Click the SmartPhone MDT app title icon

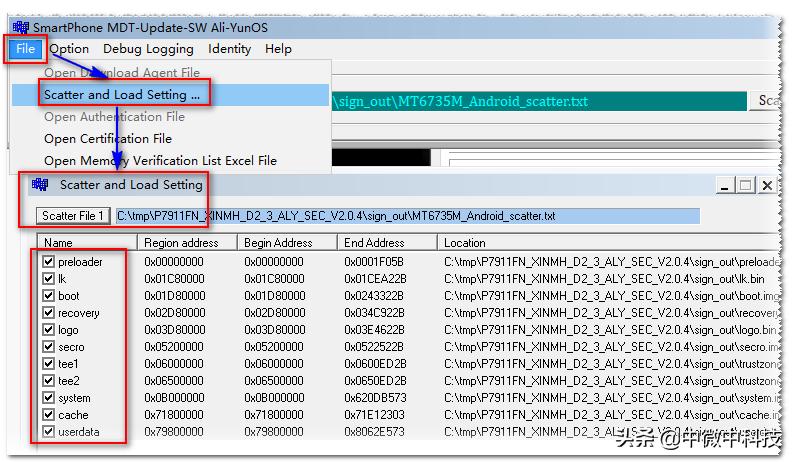pos(20,27)
